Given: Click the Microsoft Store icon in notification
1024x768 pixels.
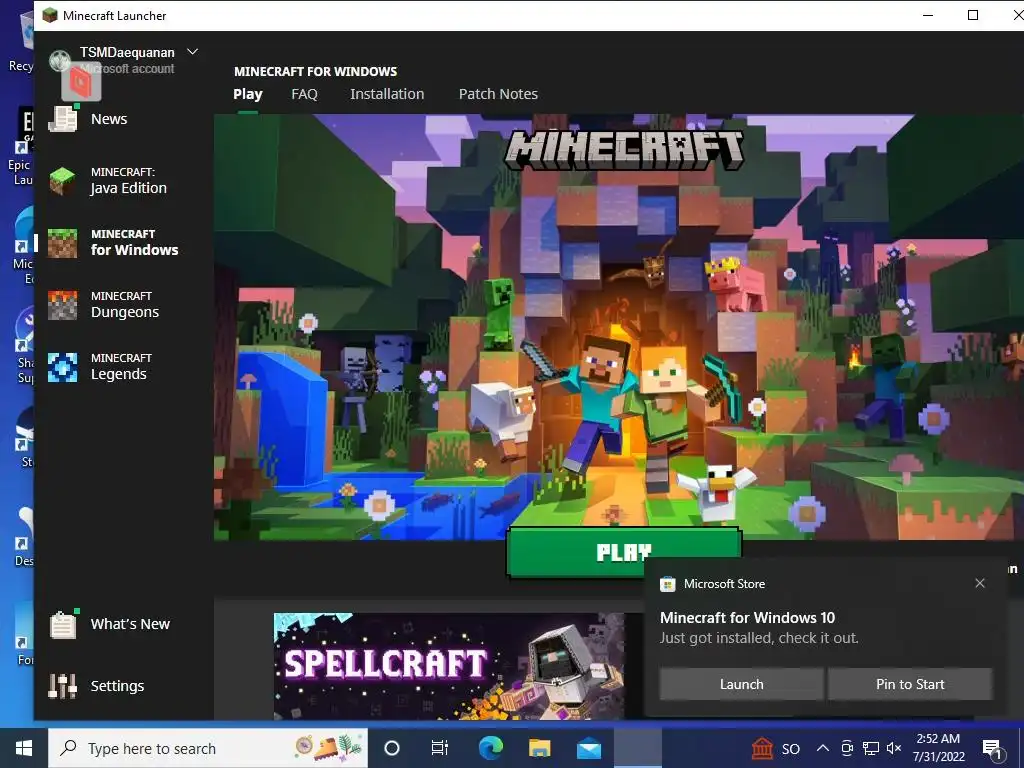Looking at the screenshot, I should [x=667, y=584].
